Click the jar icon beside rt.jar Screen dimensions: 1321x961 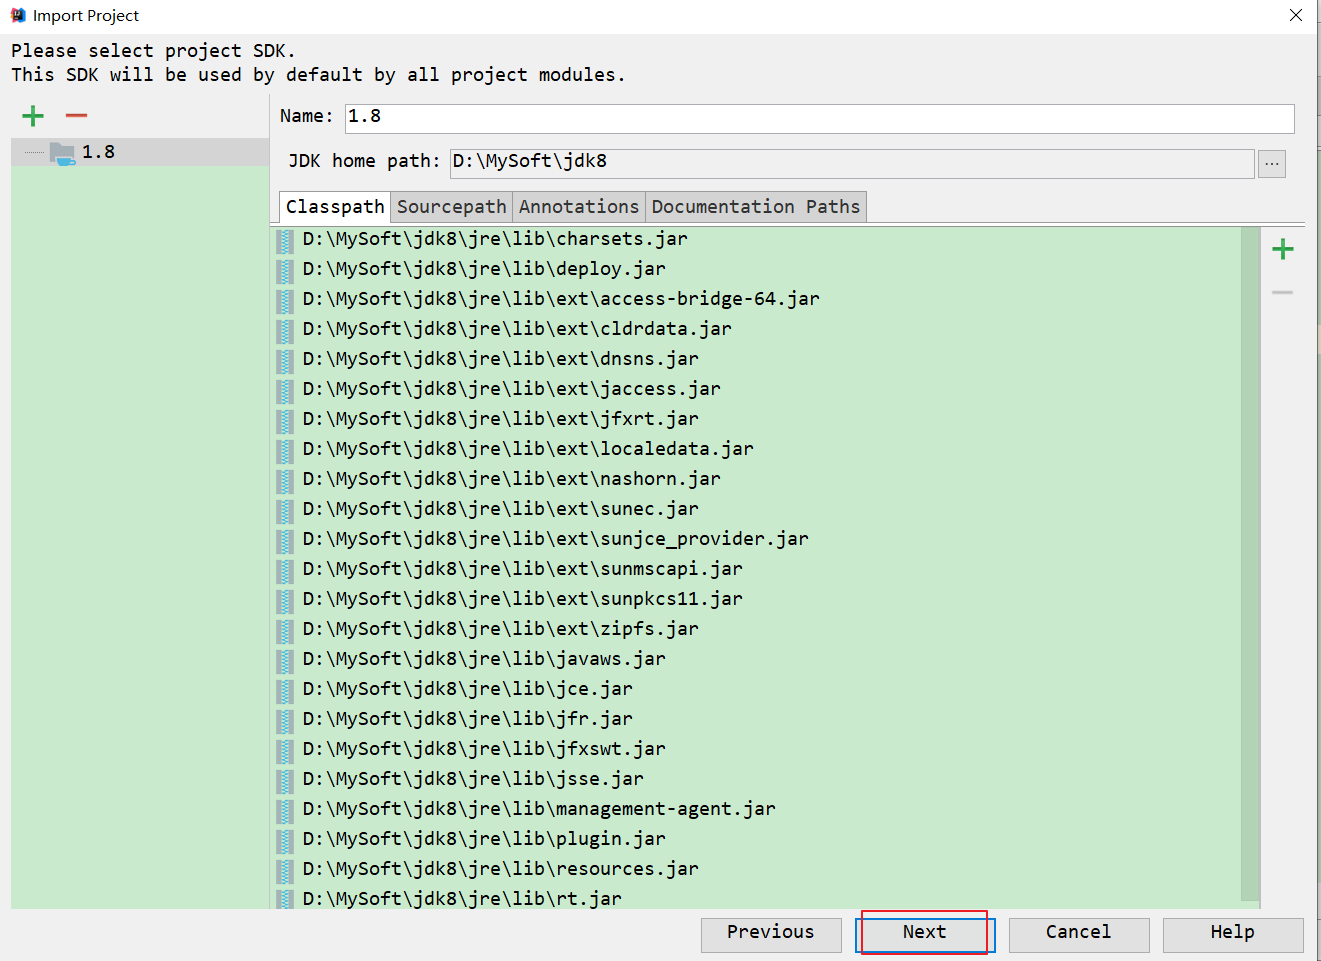(286, 899)
